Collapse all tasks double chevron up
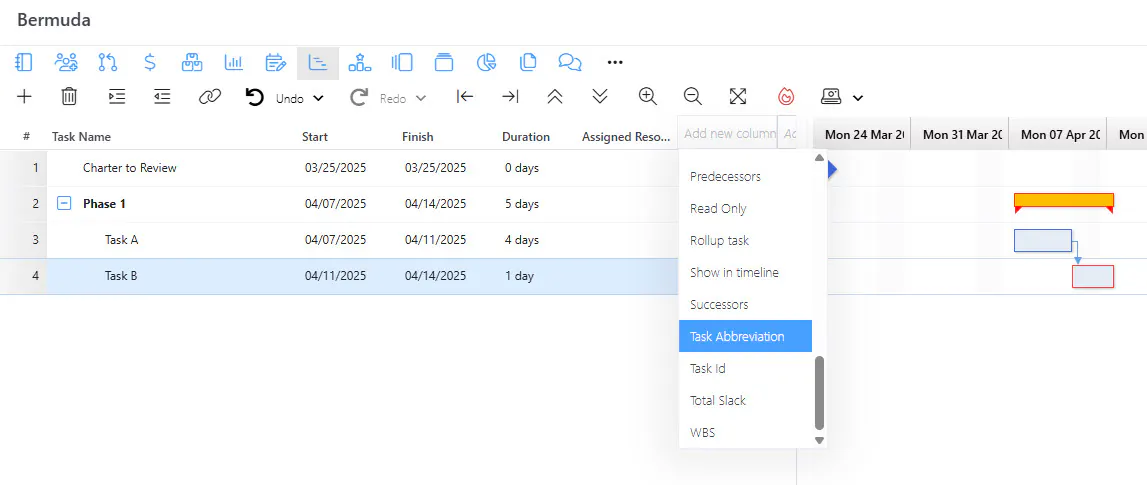Image resolution: width=1147 pixels, height=485 pixels. pos(555,97)
